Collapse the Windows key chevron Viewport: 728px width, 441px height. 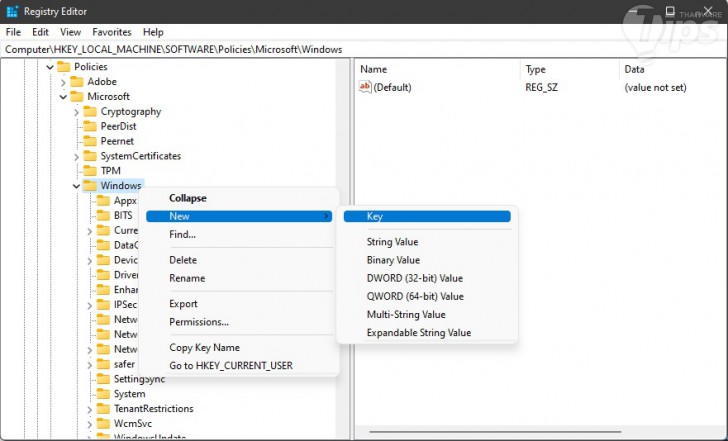(x=77, y=186)
